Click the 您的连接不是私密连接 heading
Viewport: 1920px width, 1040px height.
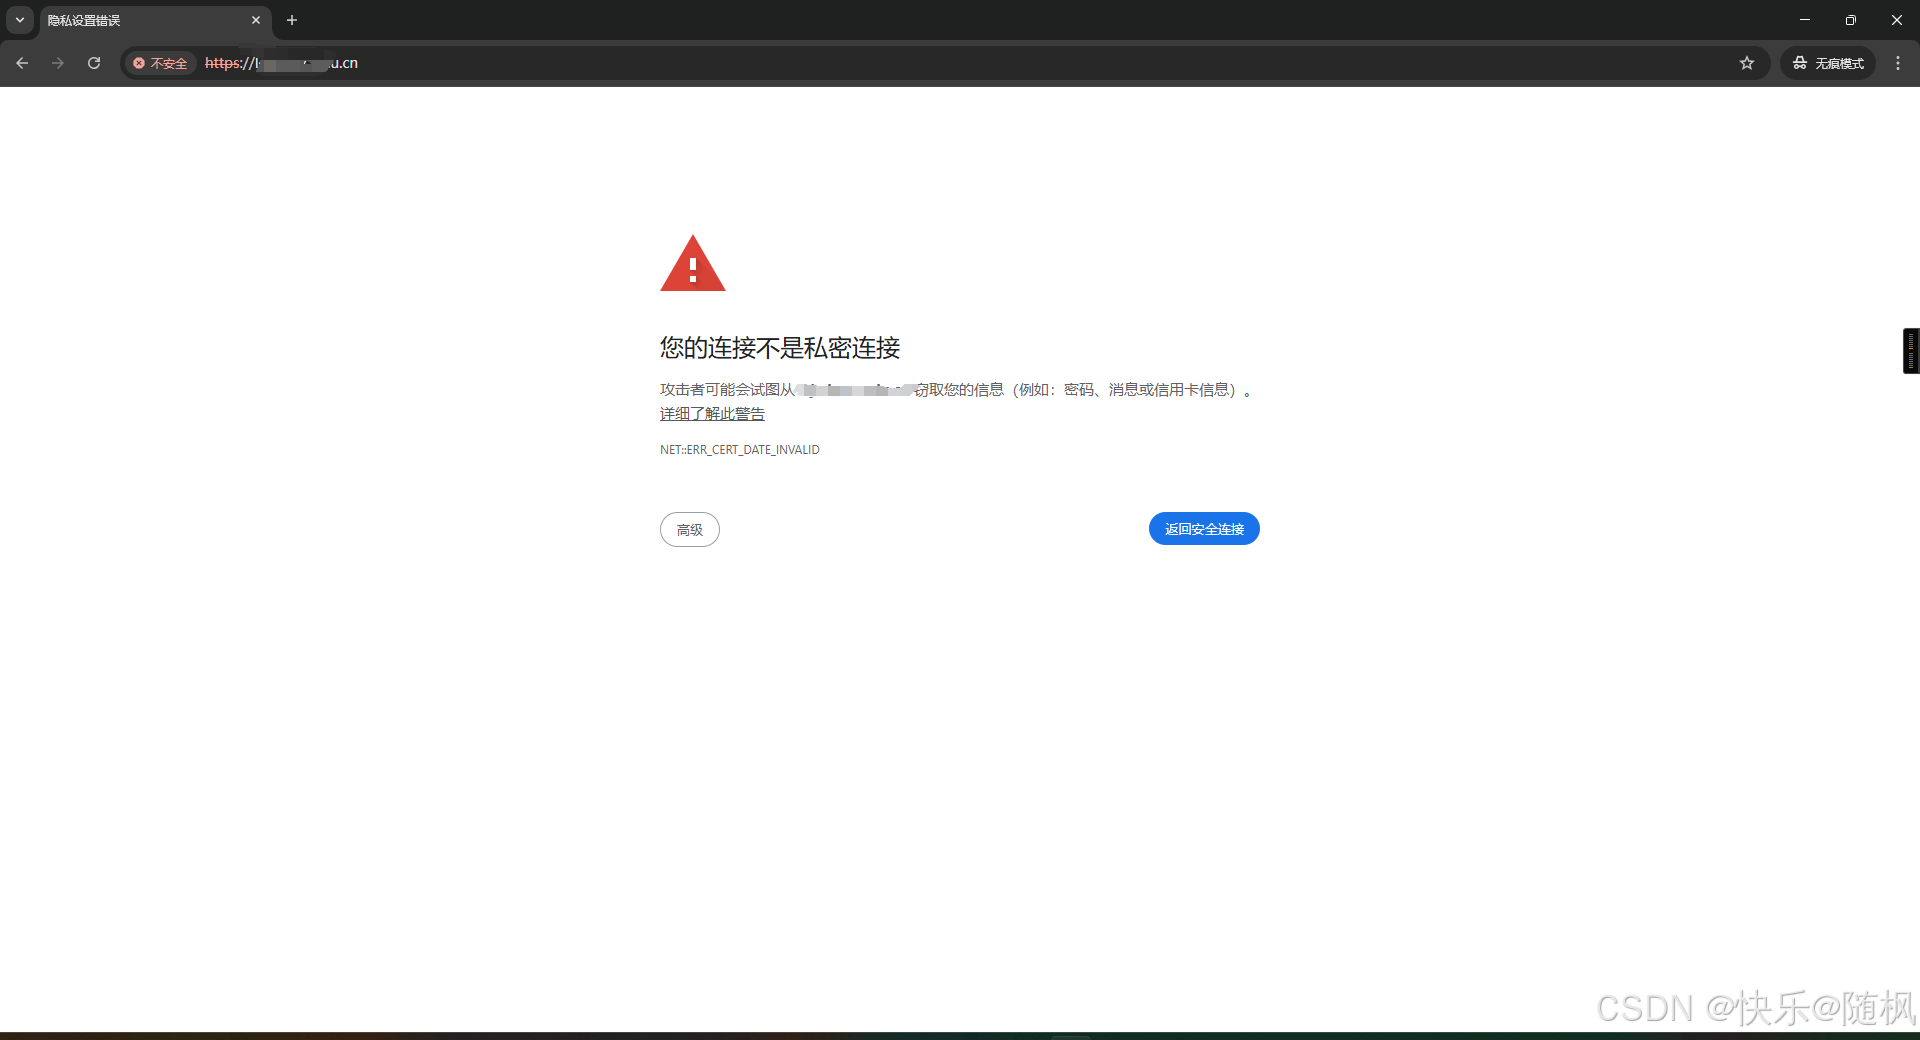pos(780,348)
